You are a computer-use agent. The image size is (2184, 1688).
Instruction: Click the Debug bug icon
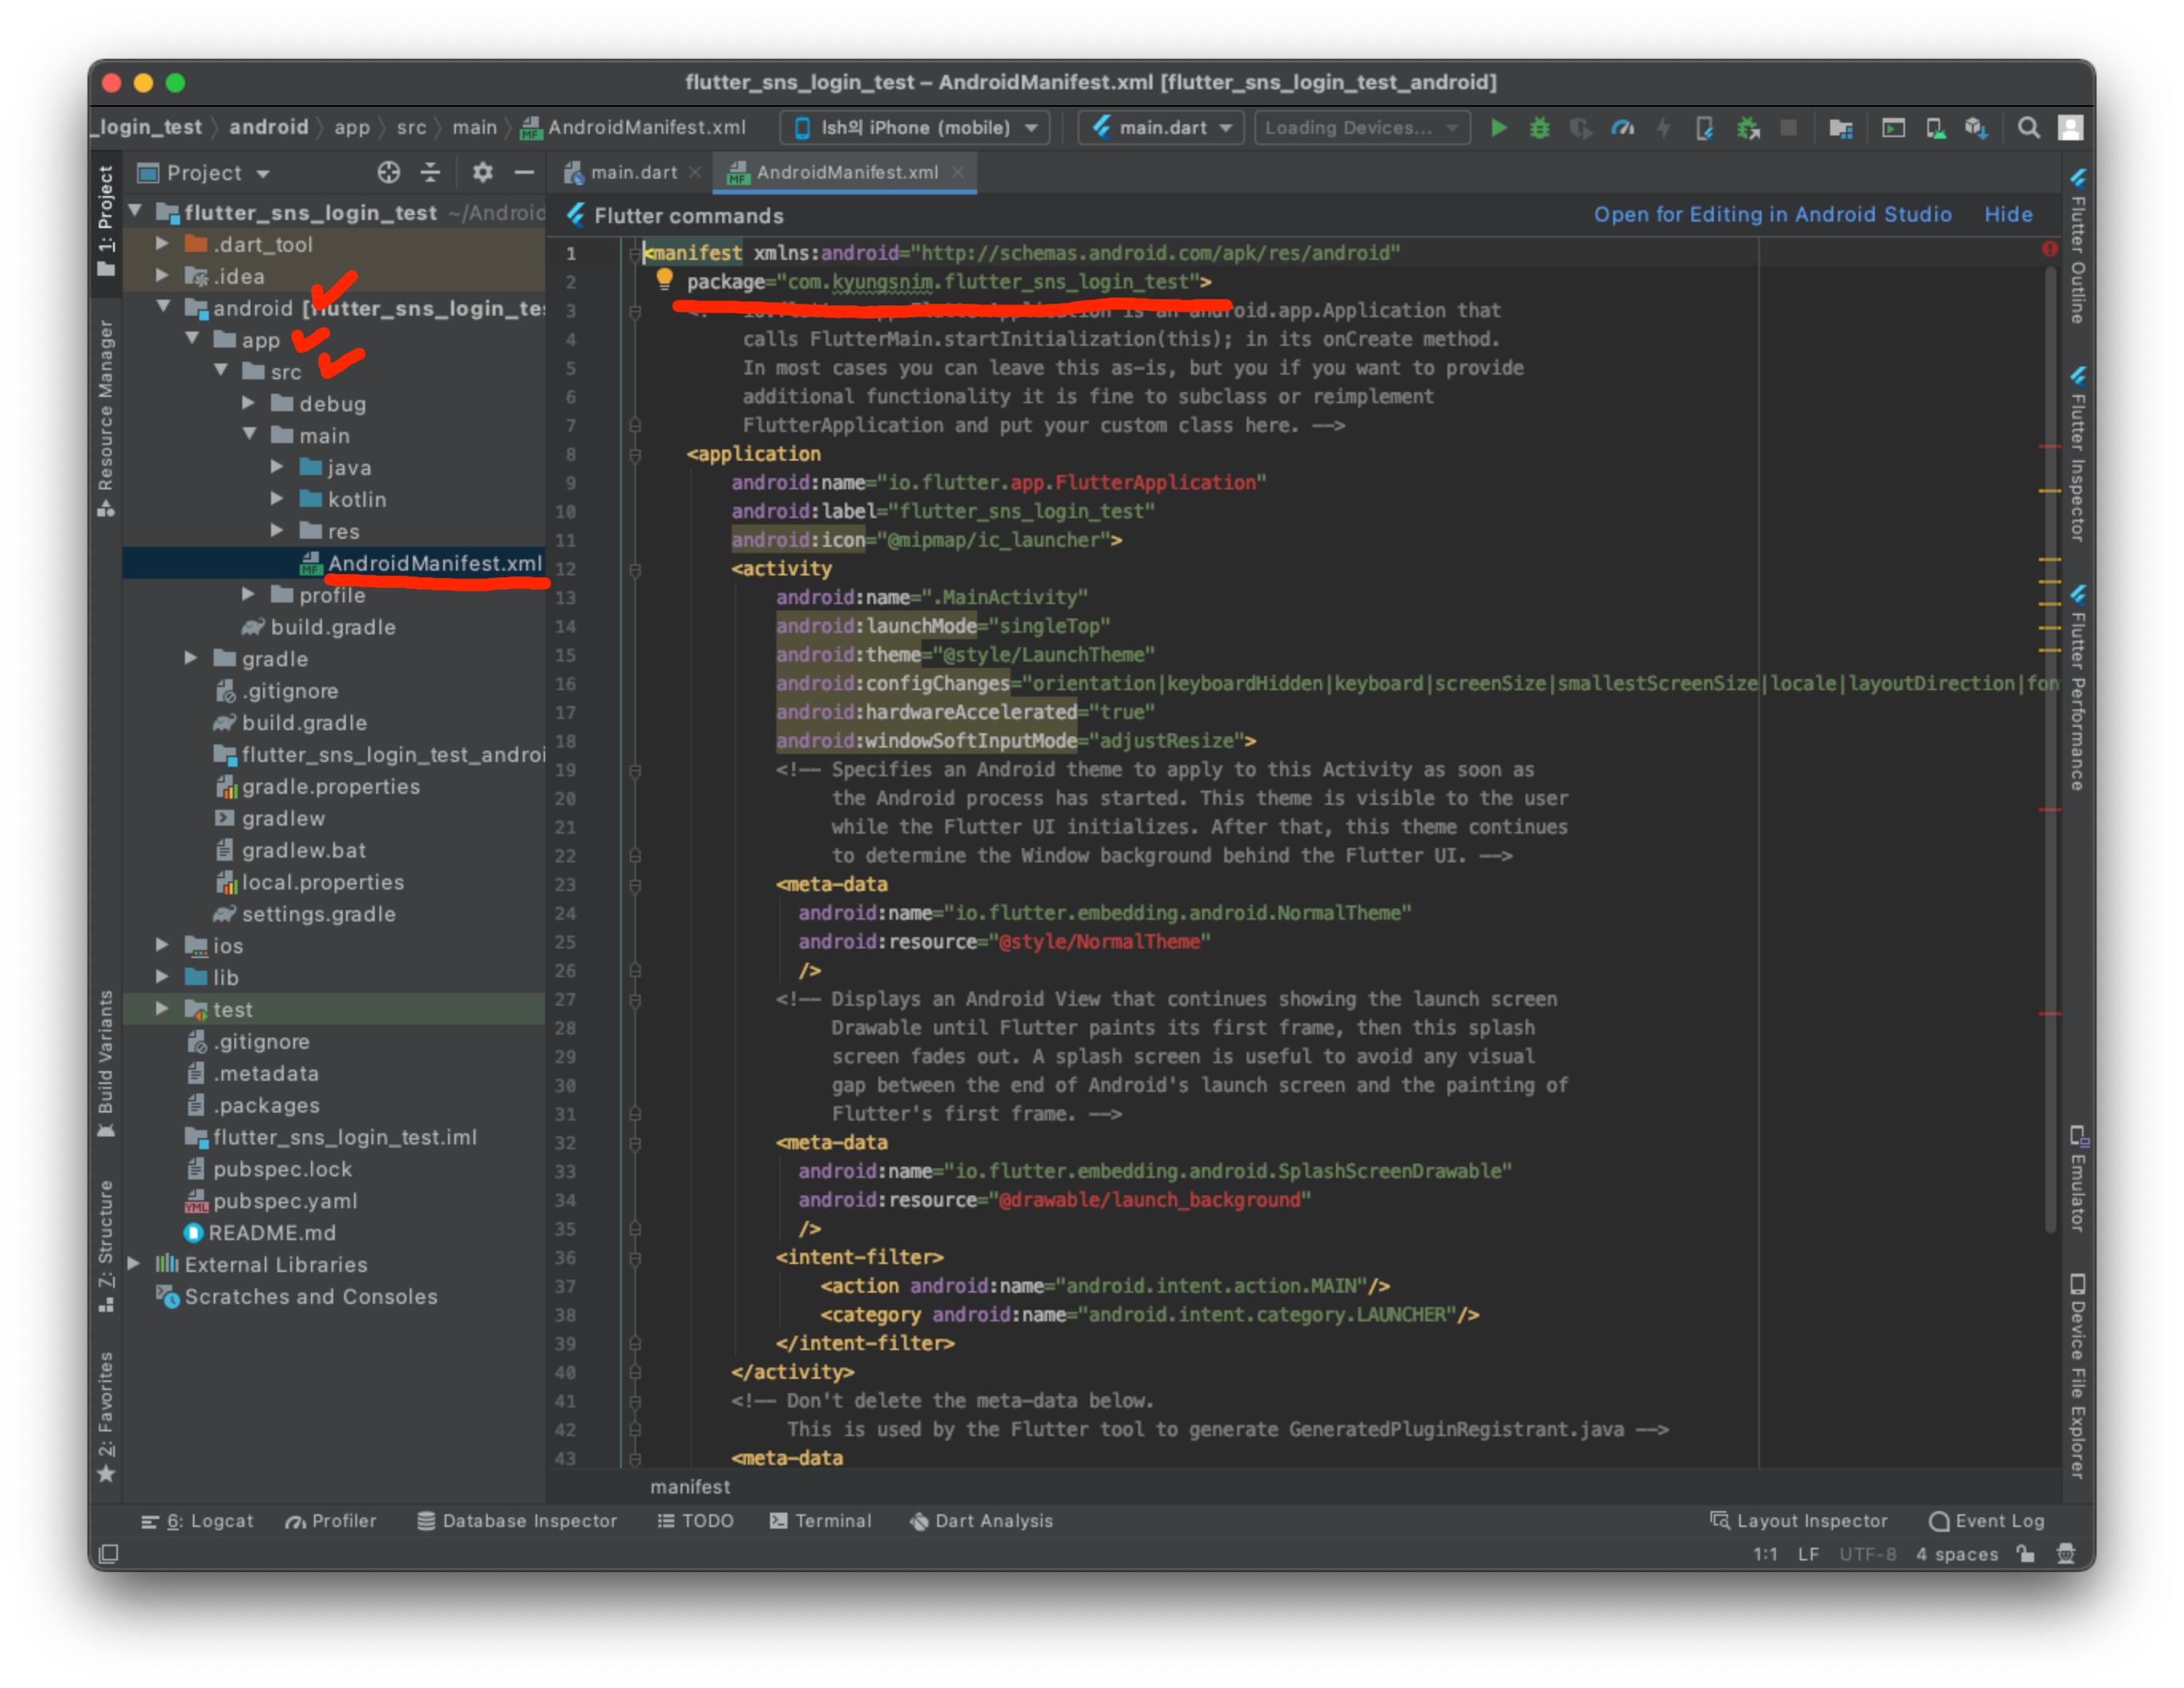click(x=1539, y=128)
